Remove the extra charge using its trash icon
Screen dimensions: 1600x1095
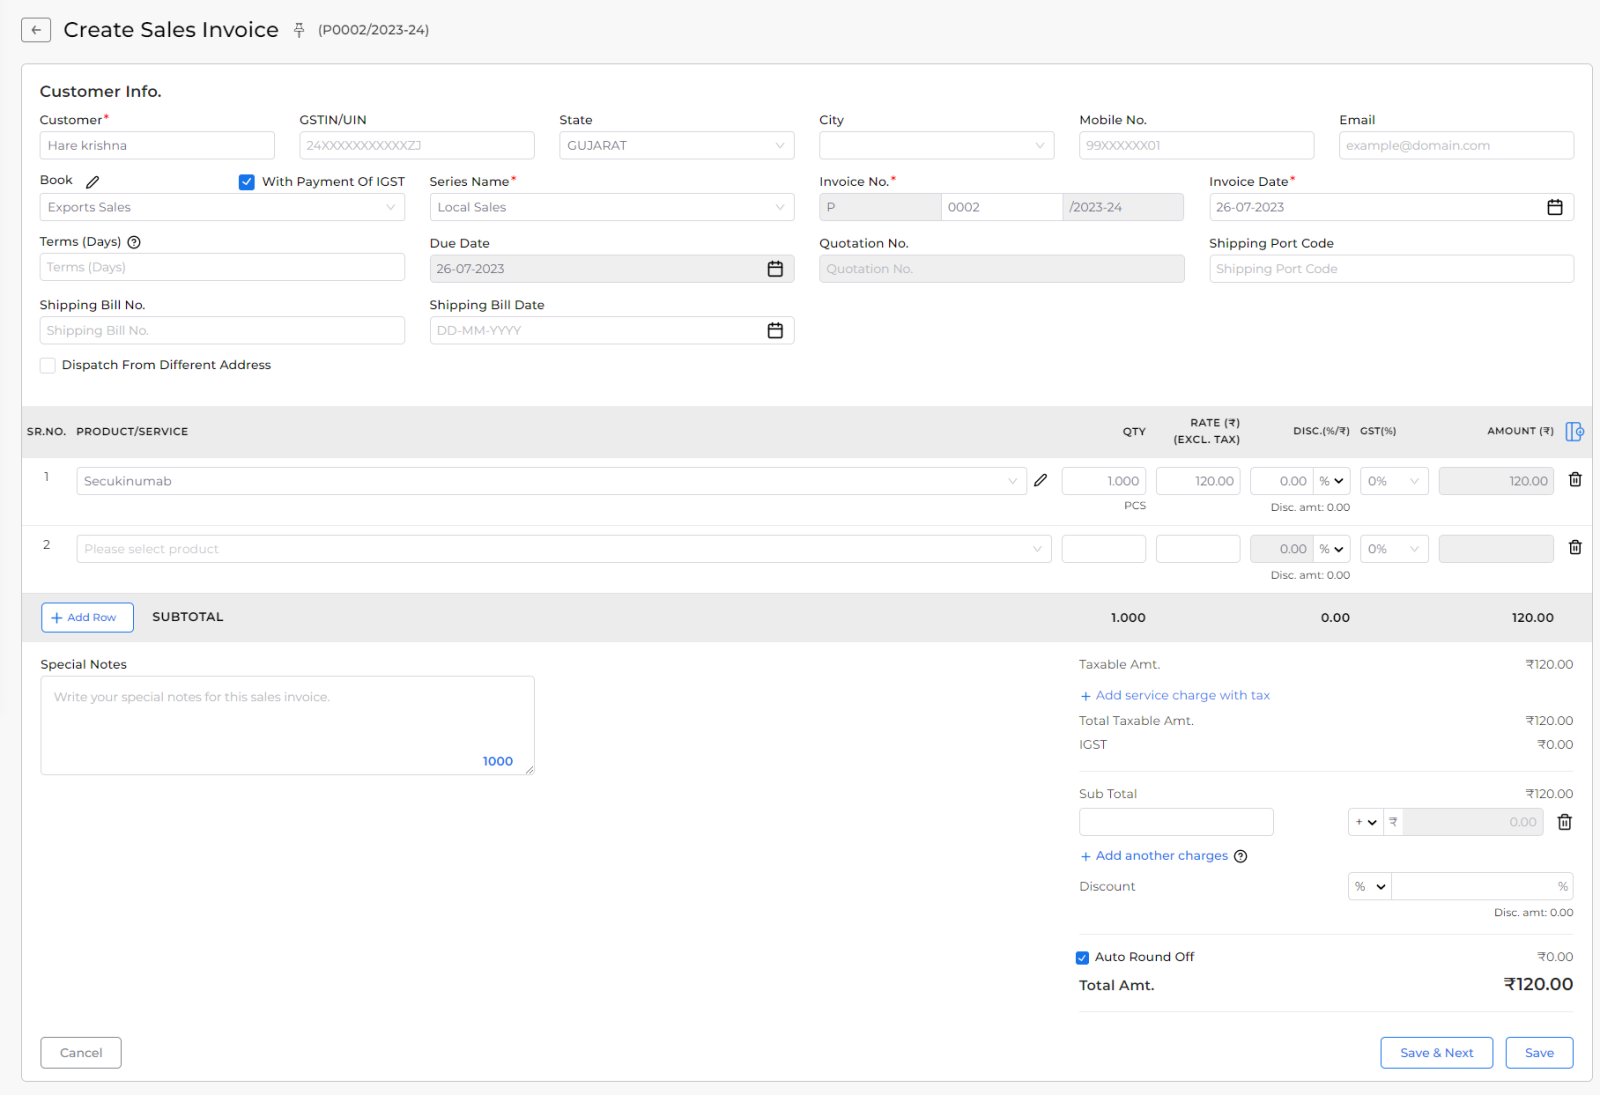click(1565, 821)
